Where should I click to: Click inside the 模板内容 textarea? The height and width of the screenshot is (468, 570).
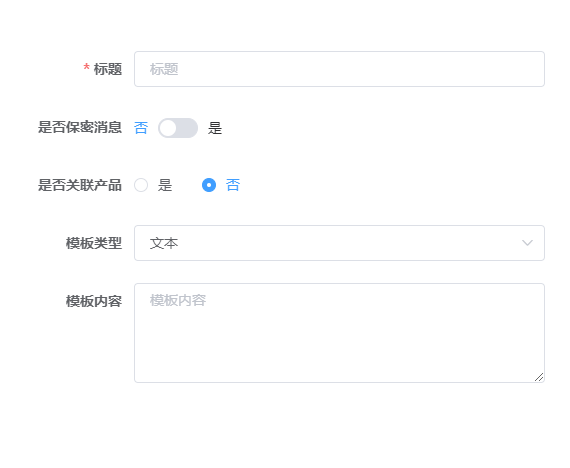tap(339, 333)
